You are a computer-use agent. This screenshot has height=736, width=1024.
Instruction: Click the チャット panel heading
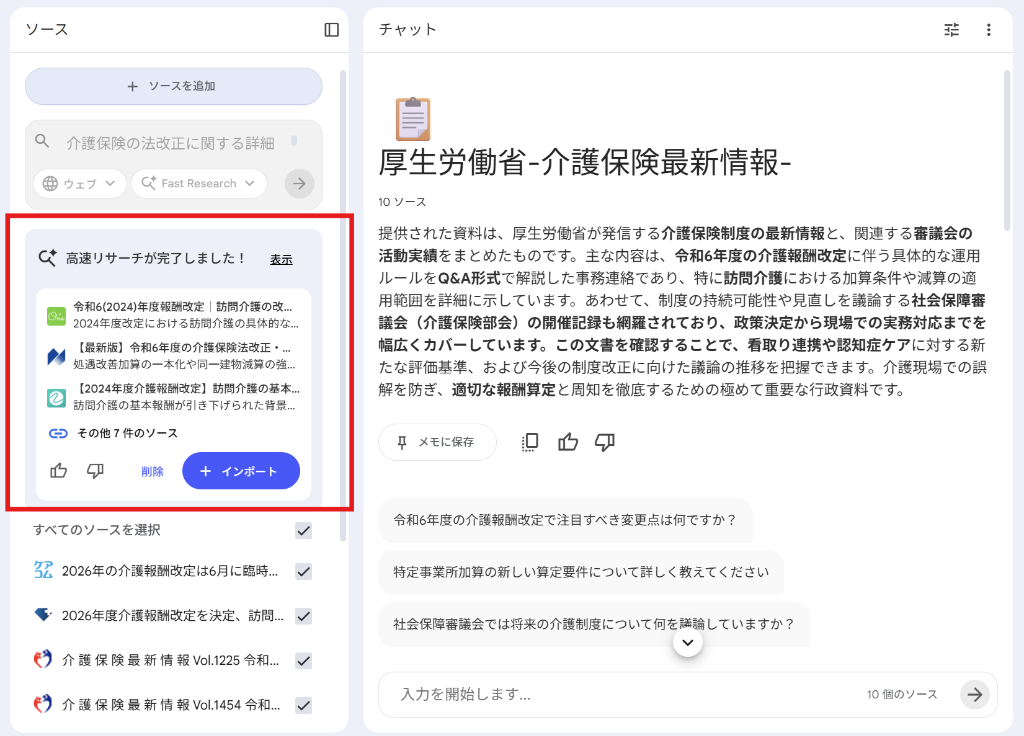pos(408,29)
